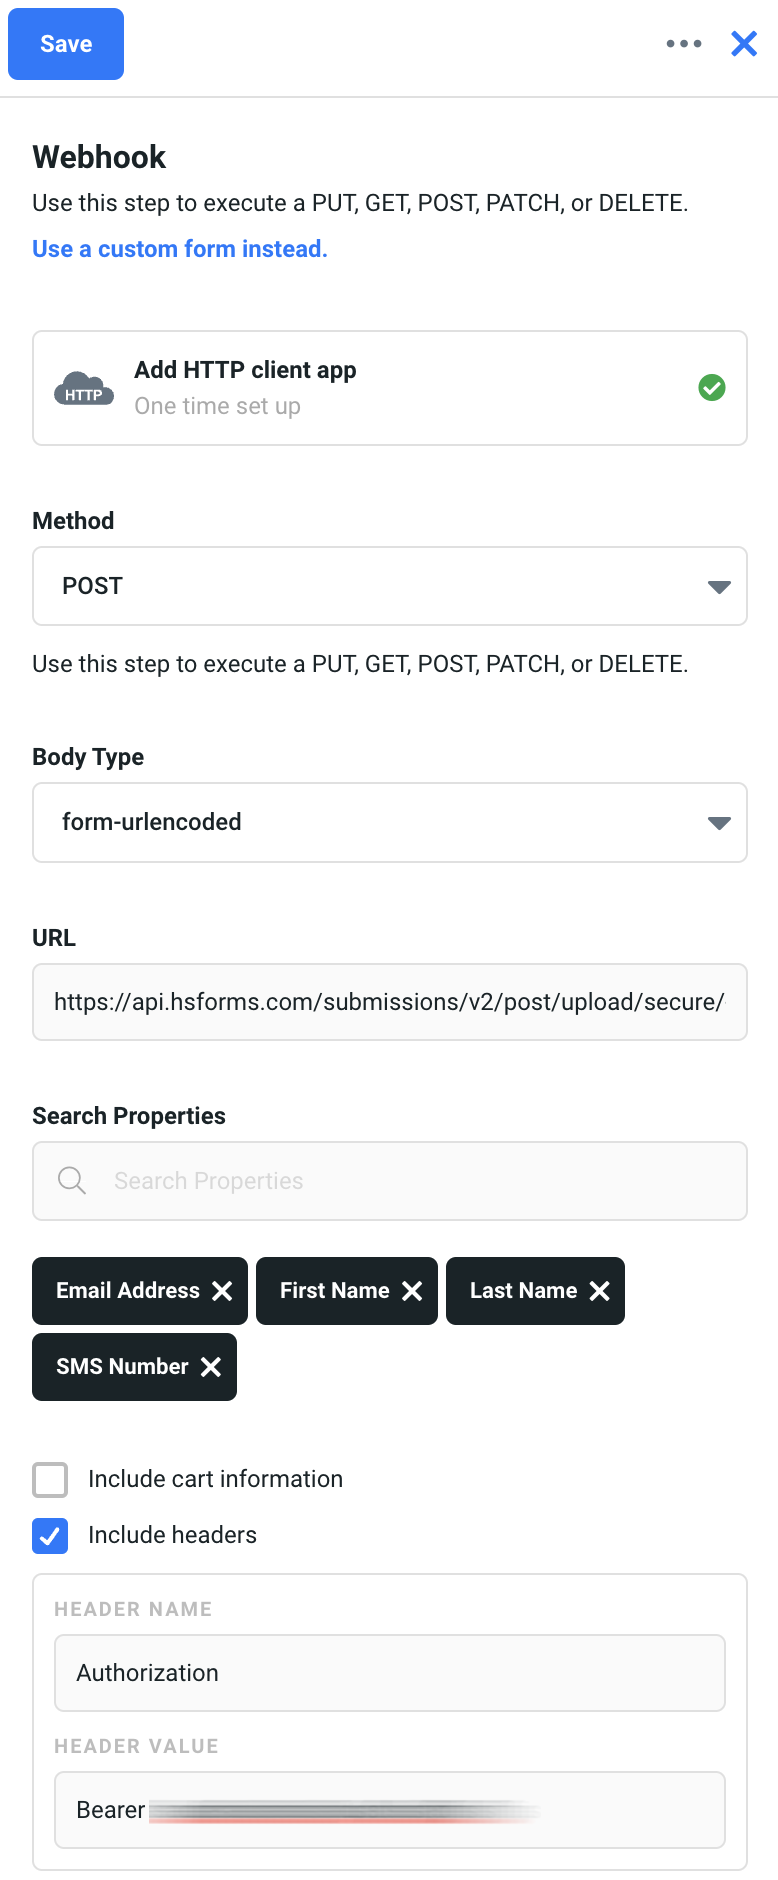Click the green checkmark status icon
778x1880 pixels.
pyautogui.click(x=712, y=388)
